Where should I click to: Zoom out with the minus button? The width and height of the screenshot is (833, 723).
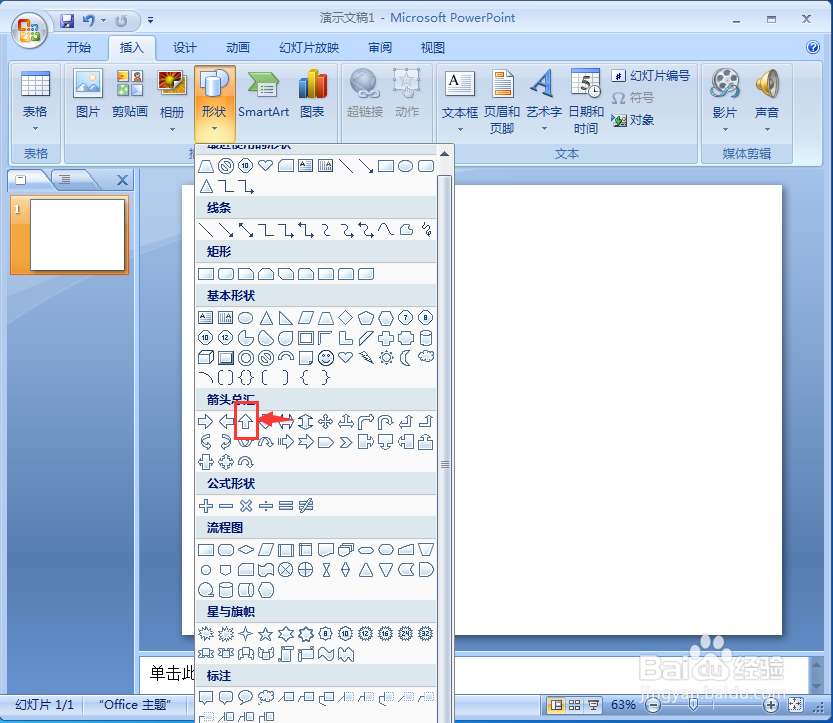point(653,705)
